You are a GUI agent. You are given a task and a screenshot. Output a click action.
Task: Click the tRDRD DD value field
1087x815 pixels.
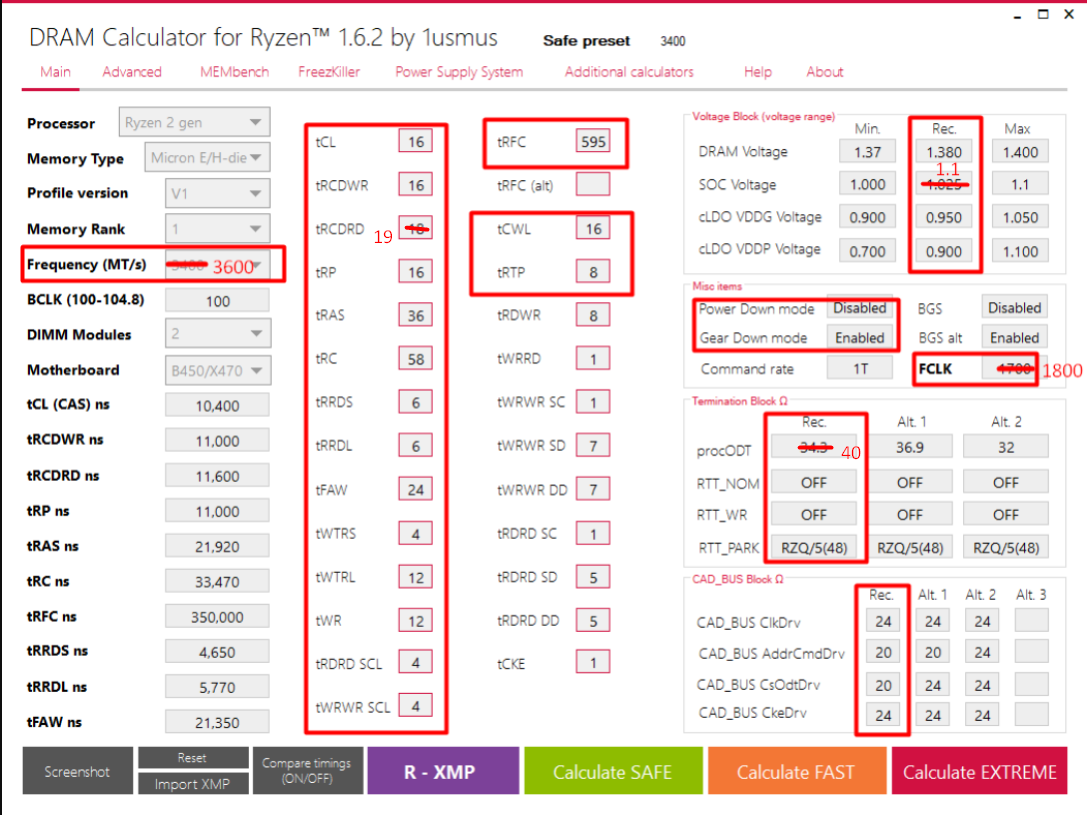(x=593, y=620)
